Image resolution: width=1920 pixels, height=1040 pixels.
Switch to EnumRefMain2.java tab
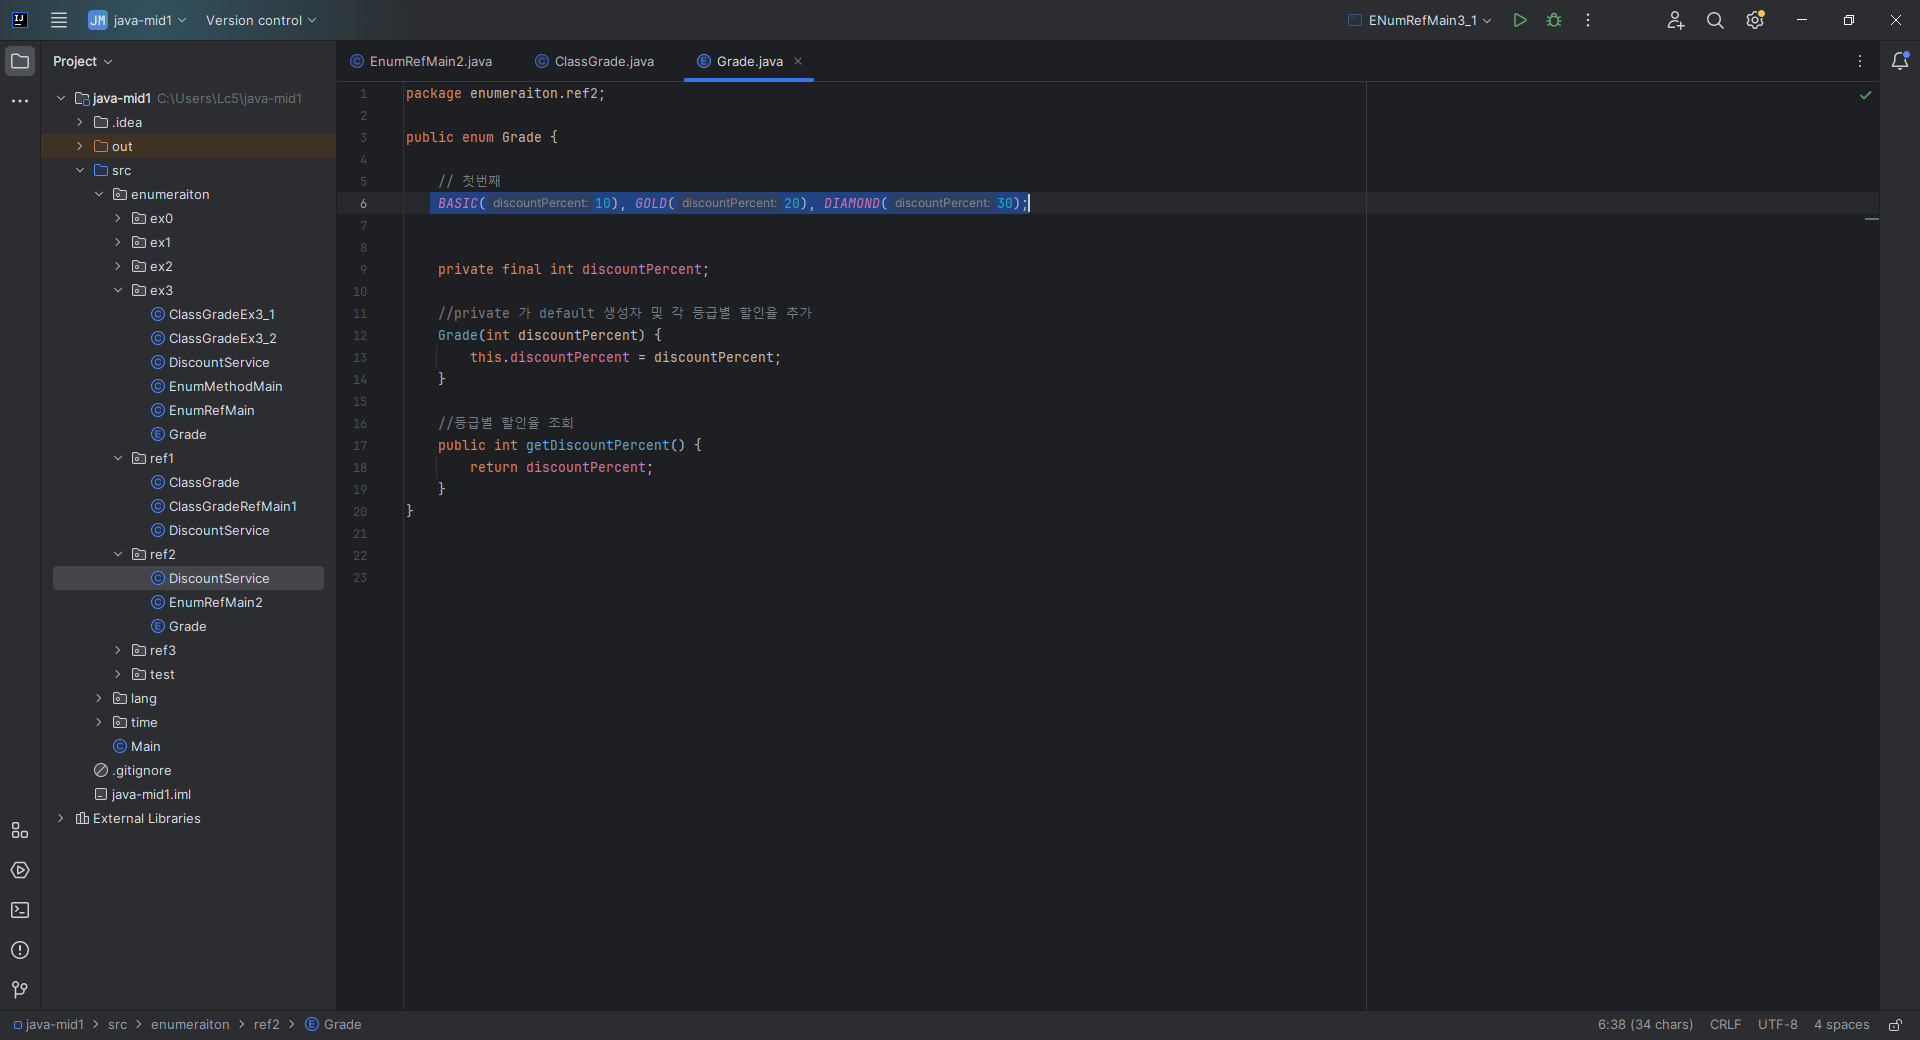click(421, 61)
